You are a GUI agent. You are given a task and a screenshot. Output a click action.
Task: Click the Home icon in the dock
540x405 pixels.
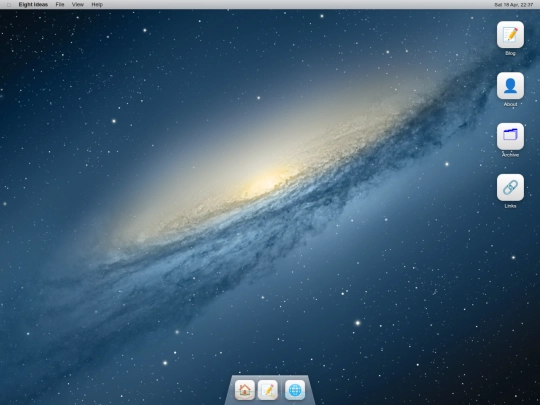point(245,390)
